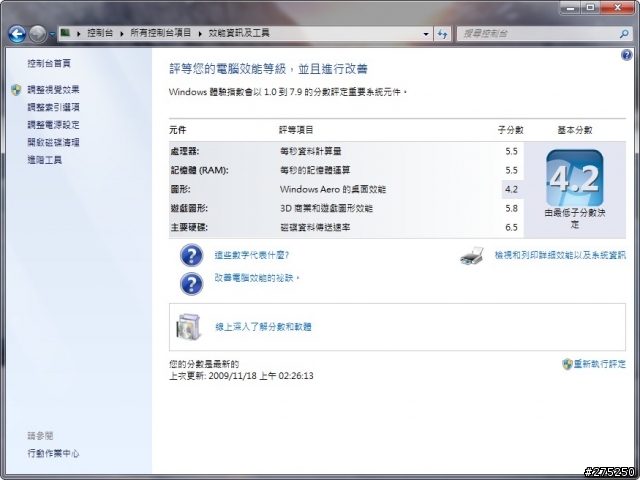Image resolution: width=640 pixels, height=480 pixels.
Task: Open 檢視和列印詳細效能以及系統資訊 link
Action: (560, 255)
